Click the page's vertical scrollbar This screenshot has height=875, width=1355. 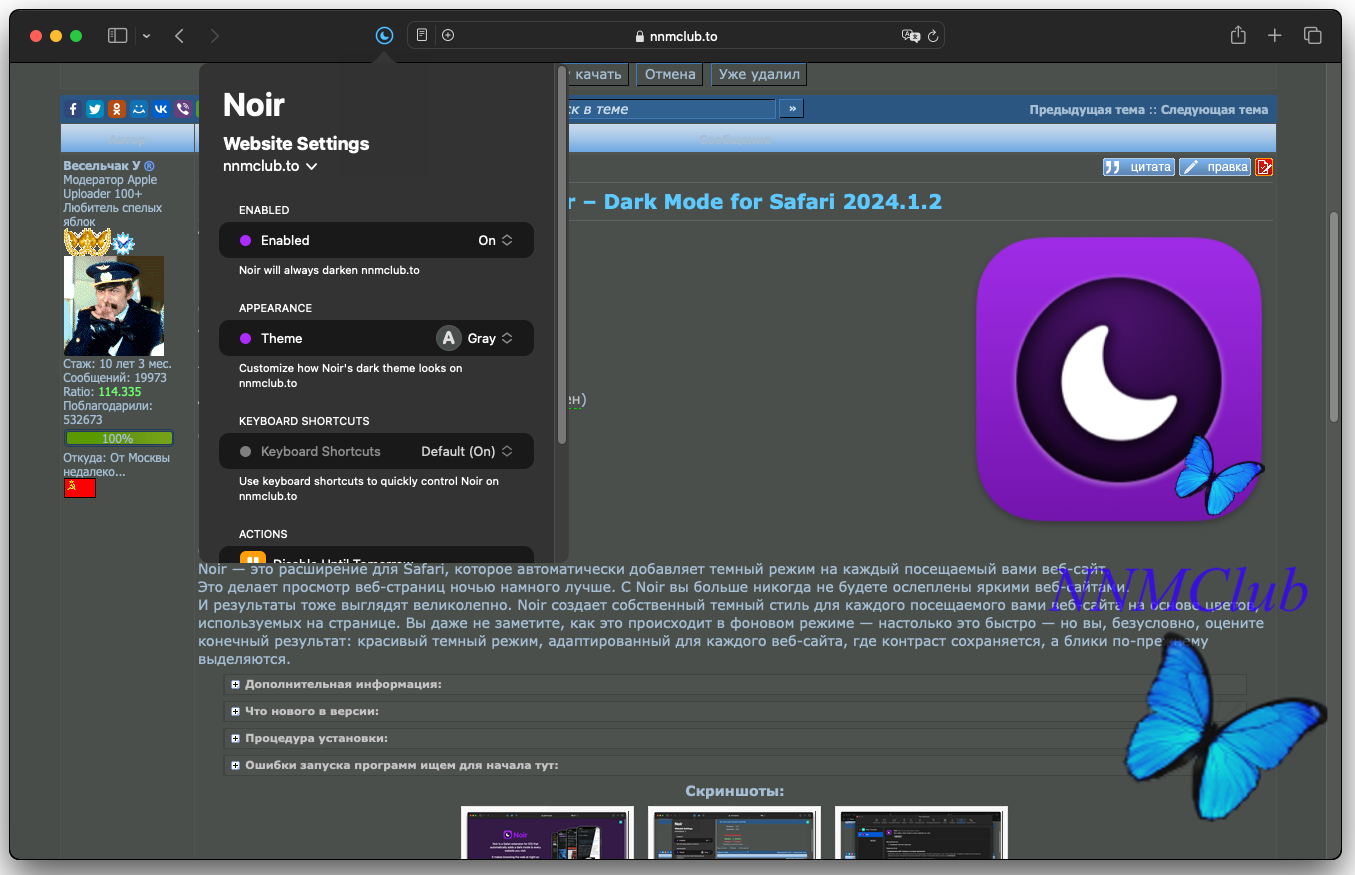click(x=1334, y=315)
